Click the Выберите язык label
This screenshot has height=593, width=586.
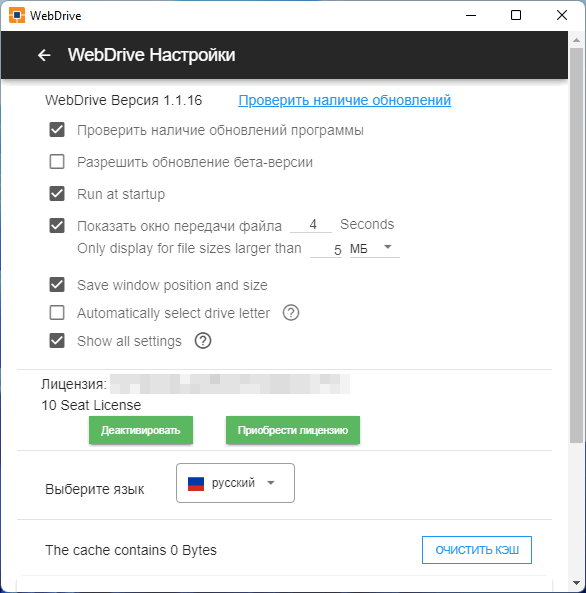95,489
